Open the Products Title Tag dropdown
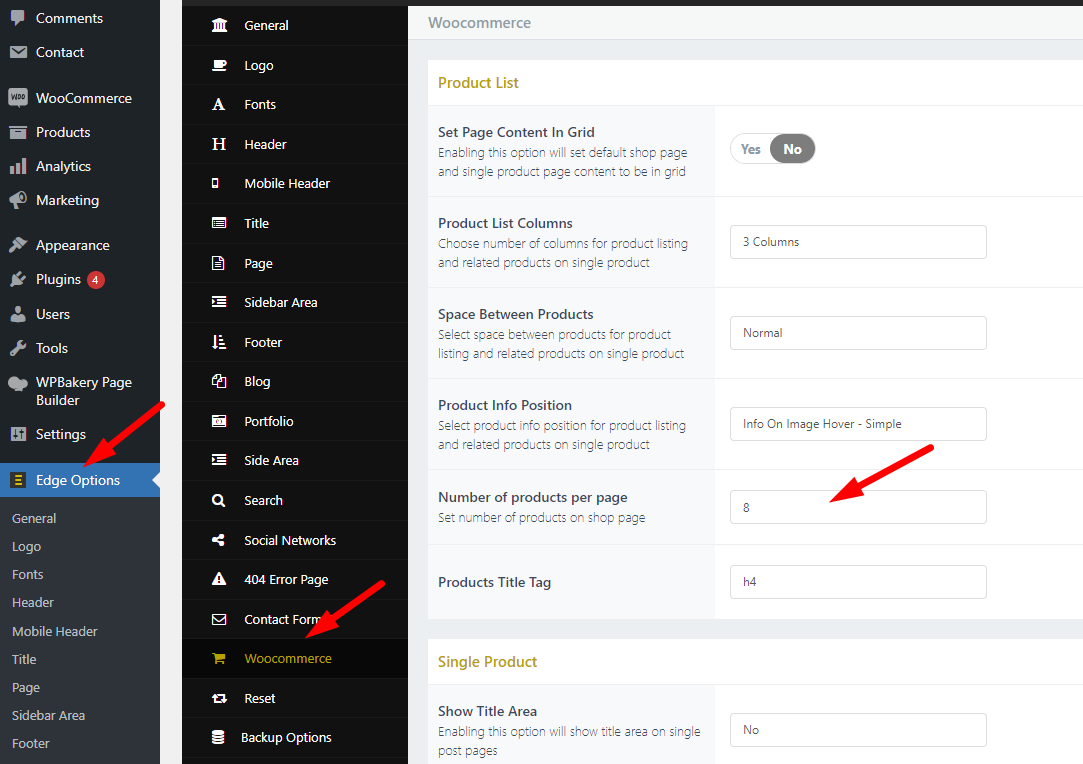This screenshot has width=1083, height=764. 858,582
